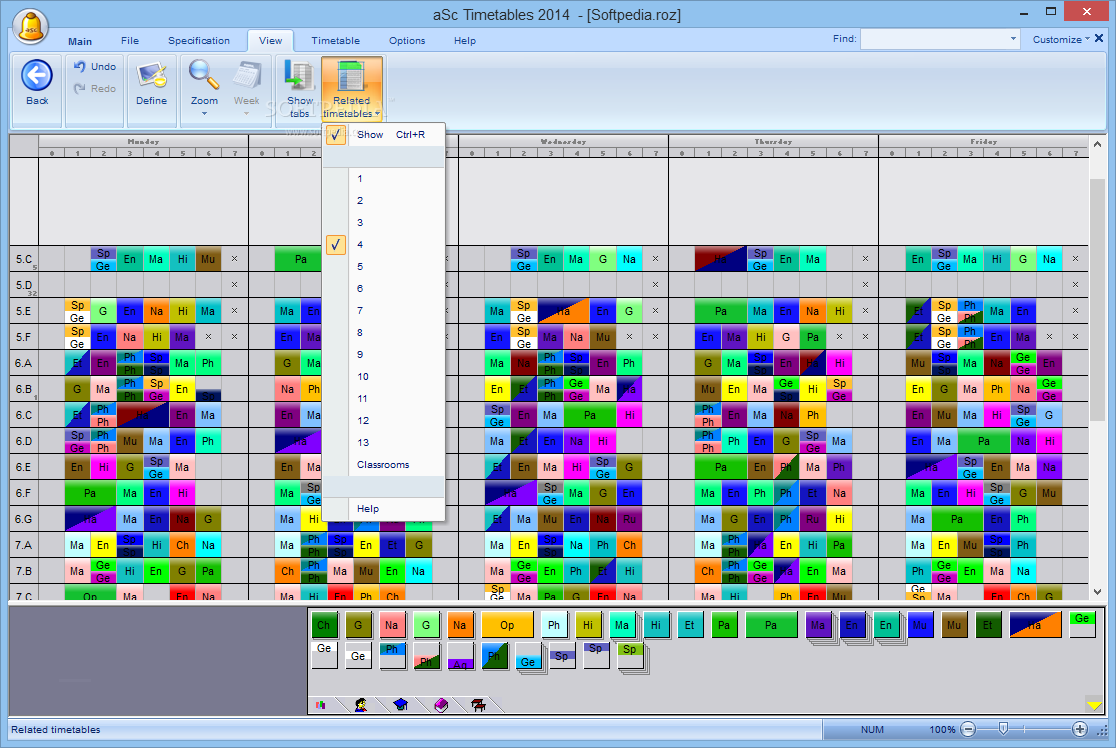Click the aSc bell application logo
Screen dimensions: 1116x748
(x=30, y=26)
